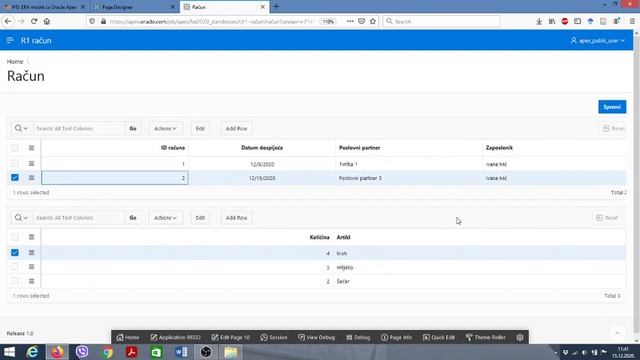
Task: Add Row to the invoices grid
Action: (236, 128)
